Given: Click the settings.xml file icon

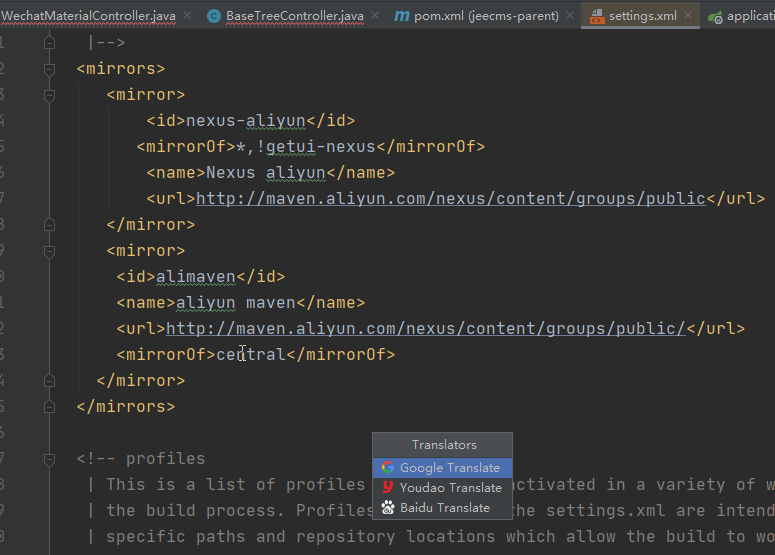Looking at the screenshot, I should pos(597,16).
